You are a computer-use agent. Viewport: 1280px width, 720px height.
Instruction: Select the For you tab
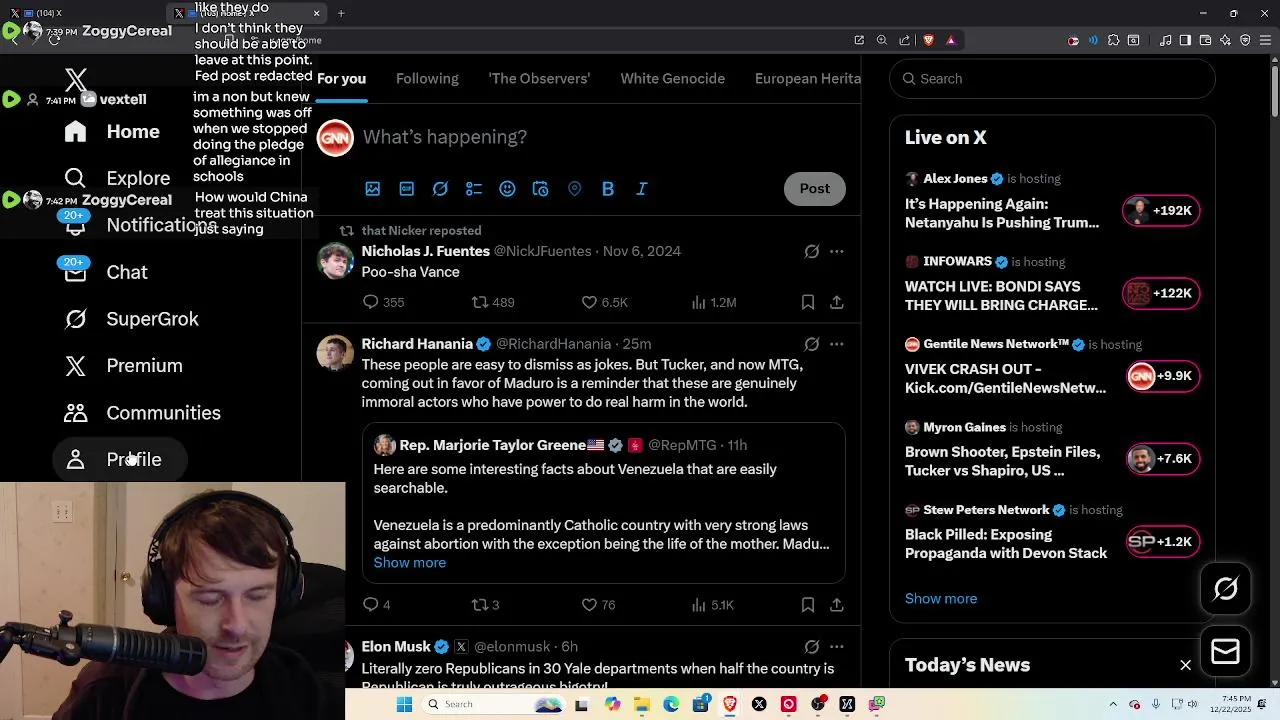pos(341,79)
